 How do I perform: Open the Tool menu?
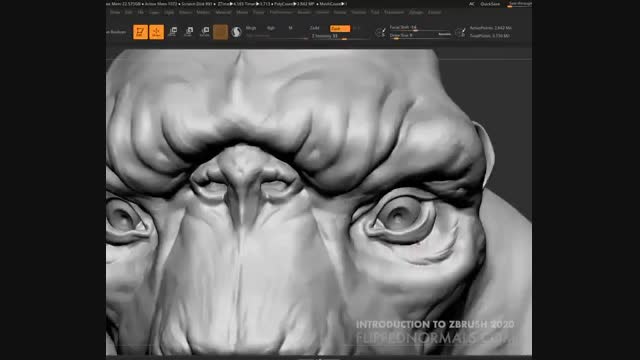(375, 13)
